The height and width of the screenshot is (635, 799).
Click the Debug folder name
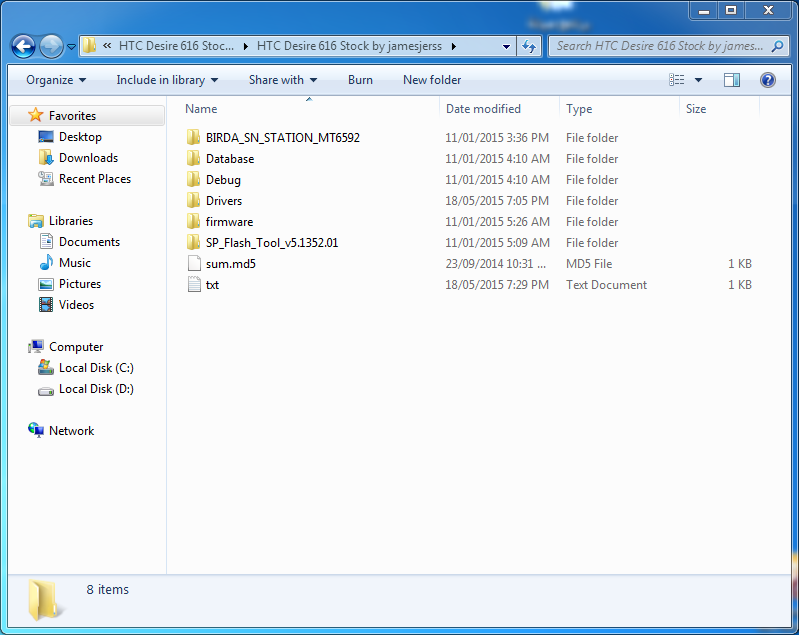click(223, 180)
